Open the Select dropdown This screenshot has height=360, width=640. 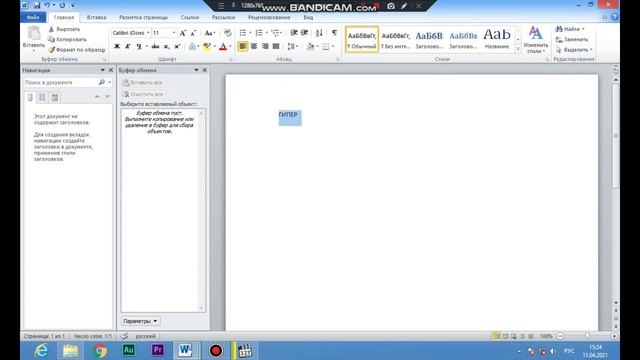click(574, 50)
